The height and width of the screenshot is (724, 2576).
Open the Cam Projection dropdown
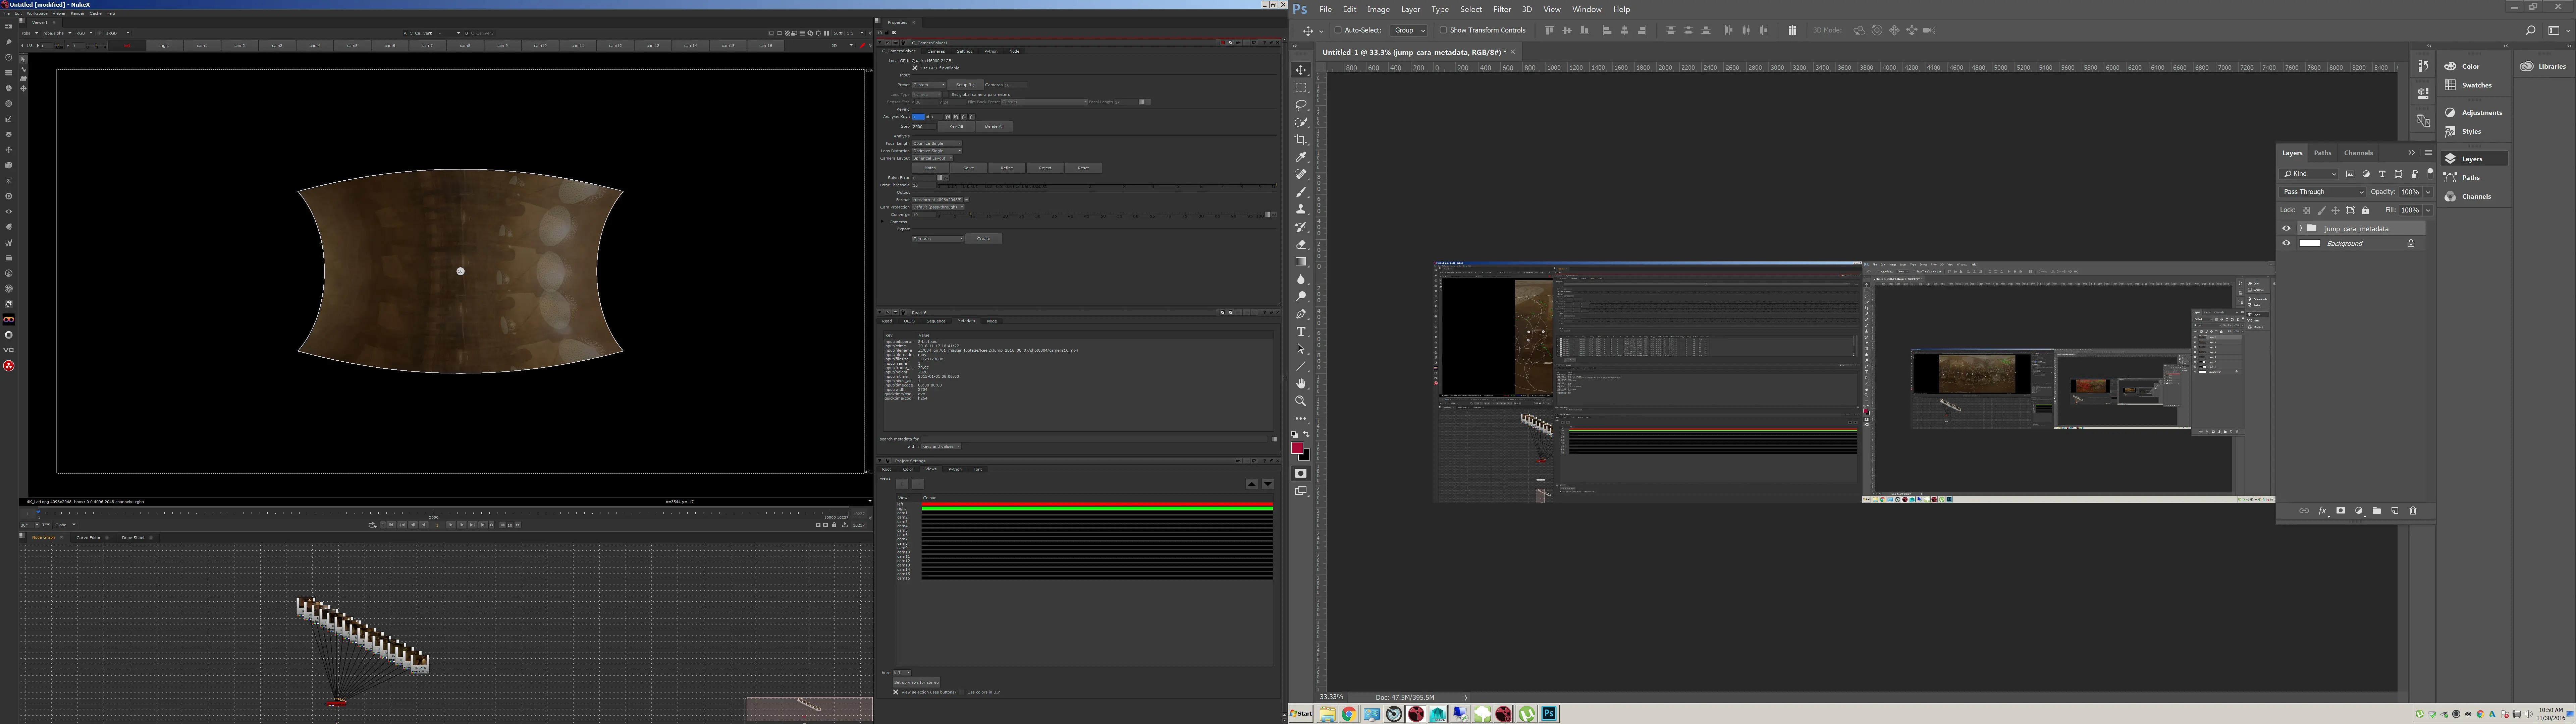[938, 207]
